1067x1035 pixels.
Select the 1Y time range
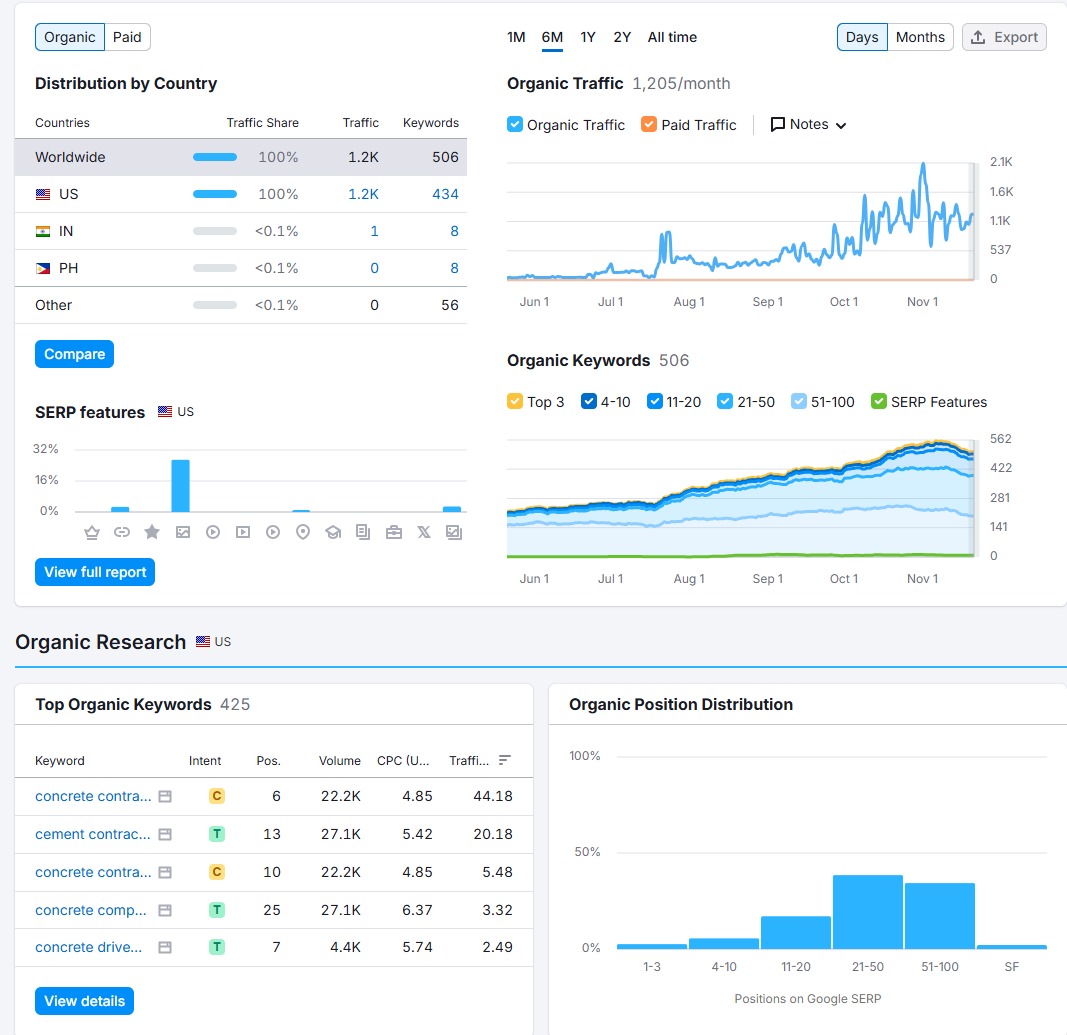(x=588, y=38)
